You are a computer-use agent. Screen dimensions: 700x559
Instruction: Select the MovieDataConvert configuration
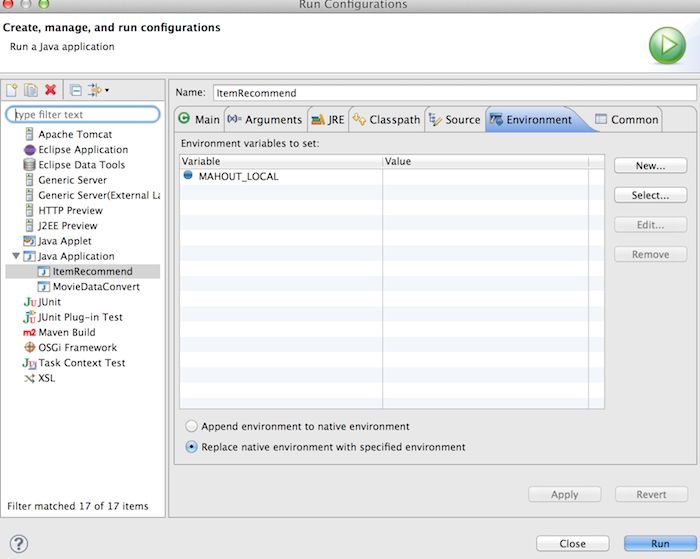pos(96,287)
